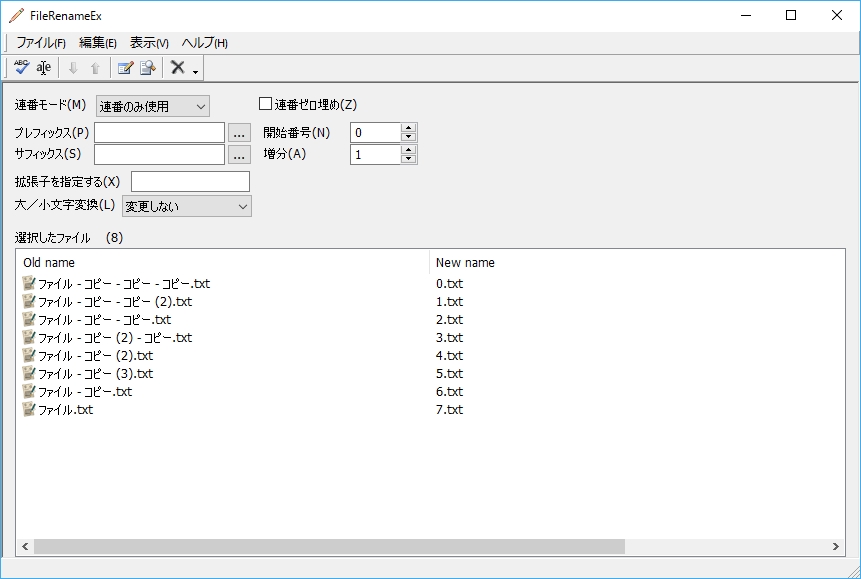Image resolution: width=861 pixels, height=579 pixels.
Task: Click the プレフィックス browse button
Action: 237,131
